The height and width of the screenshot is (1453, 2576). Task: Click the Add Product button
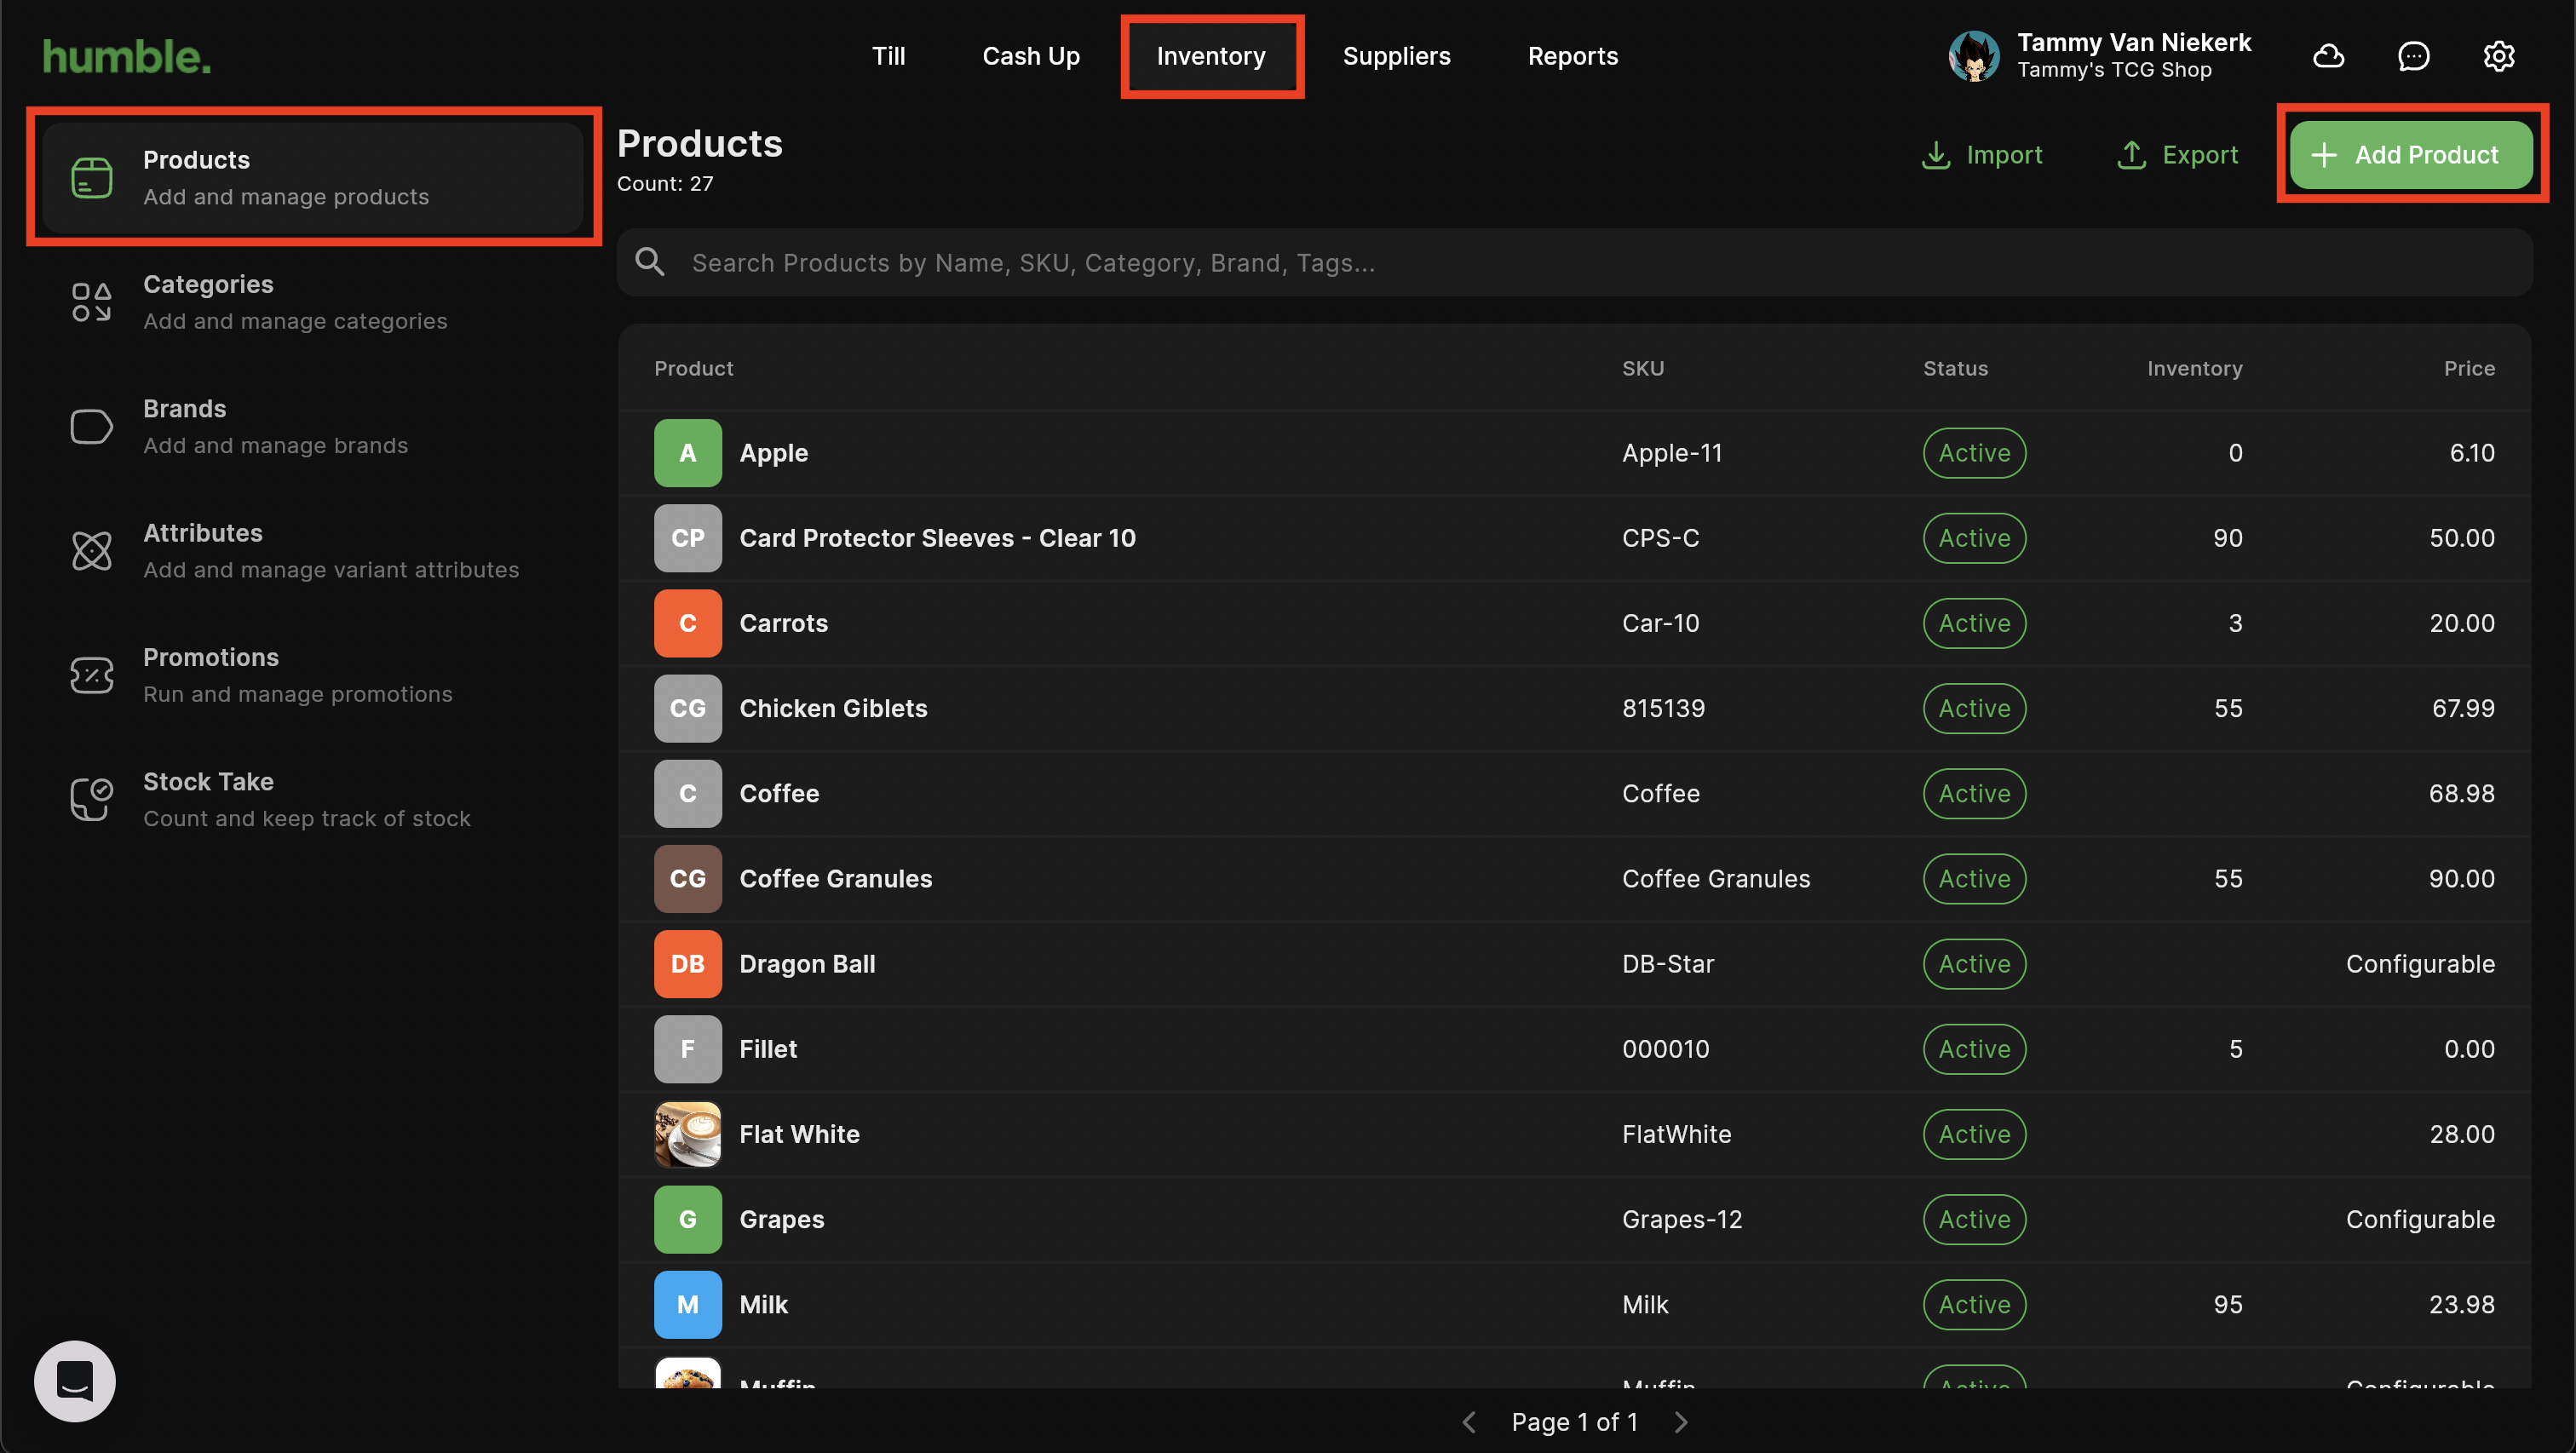[2411, 155]
